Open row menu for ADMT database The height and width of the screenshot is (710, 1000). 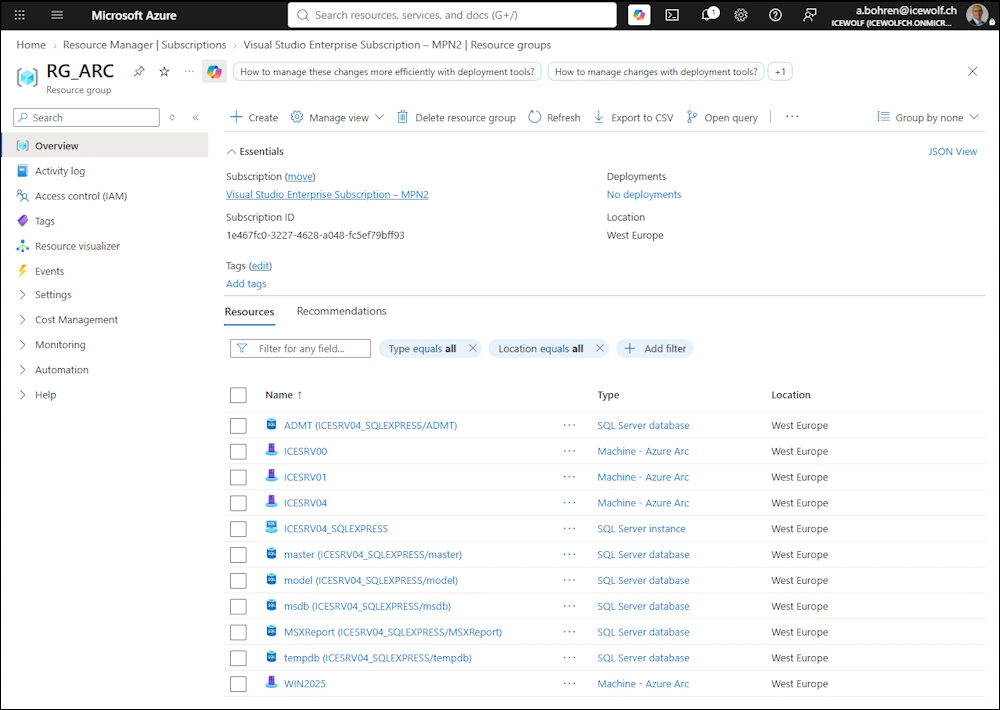[570, 425]
